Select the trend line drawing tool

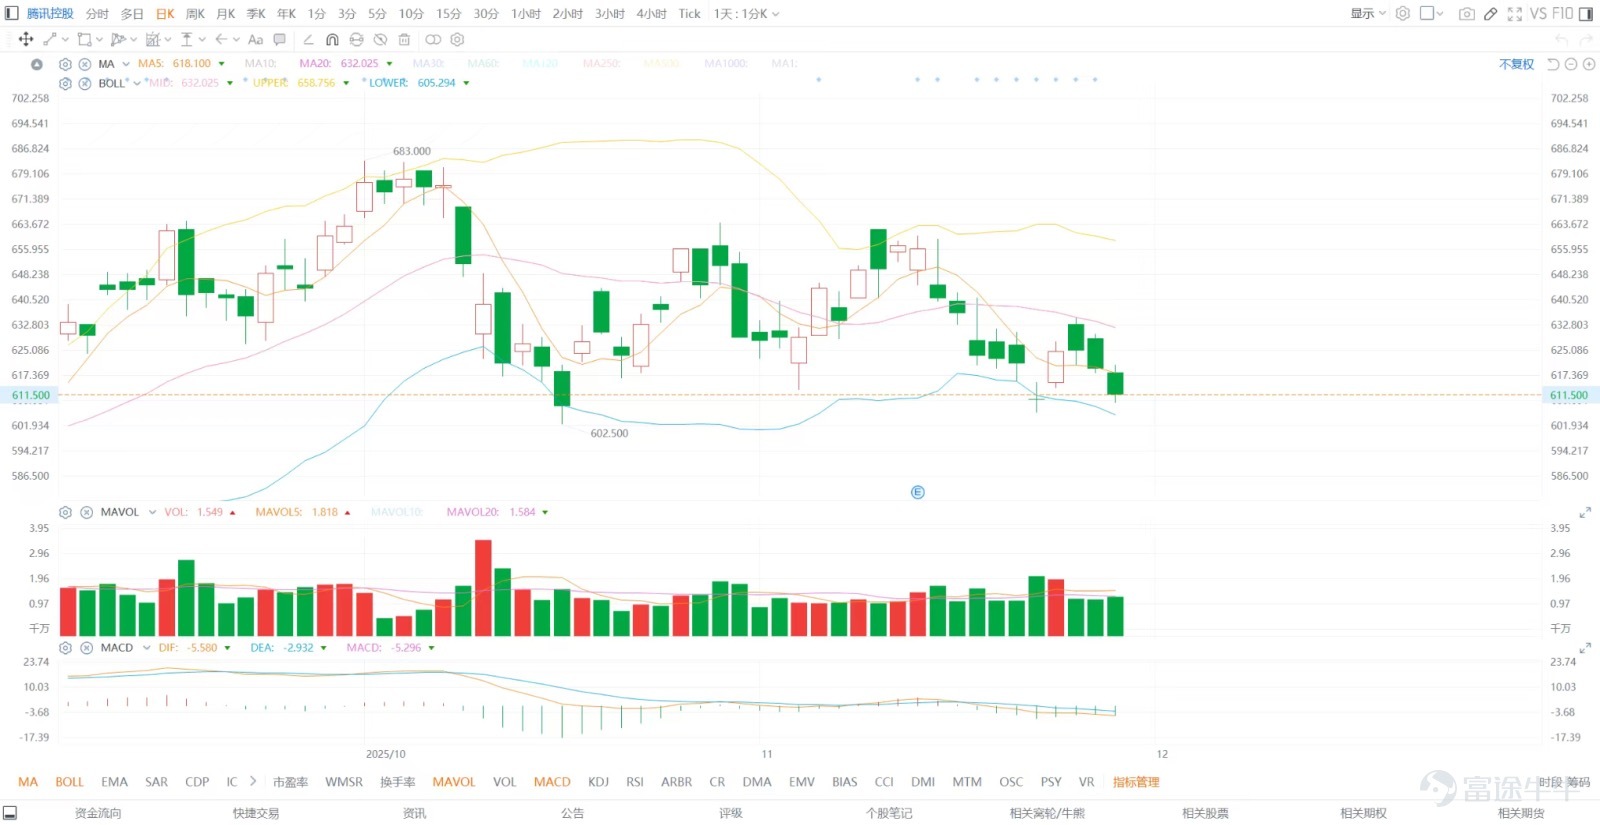pyautogui.click(x=50, y=40)
